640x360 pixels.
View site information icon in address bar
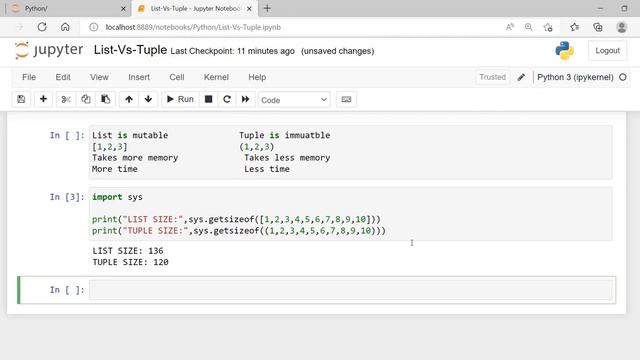[x=93, y=27]
